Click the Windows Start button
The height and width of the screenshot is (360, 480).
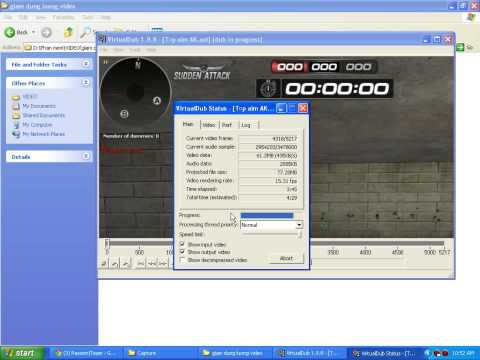(x=23, y=353)
